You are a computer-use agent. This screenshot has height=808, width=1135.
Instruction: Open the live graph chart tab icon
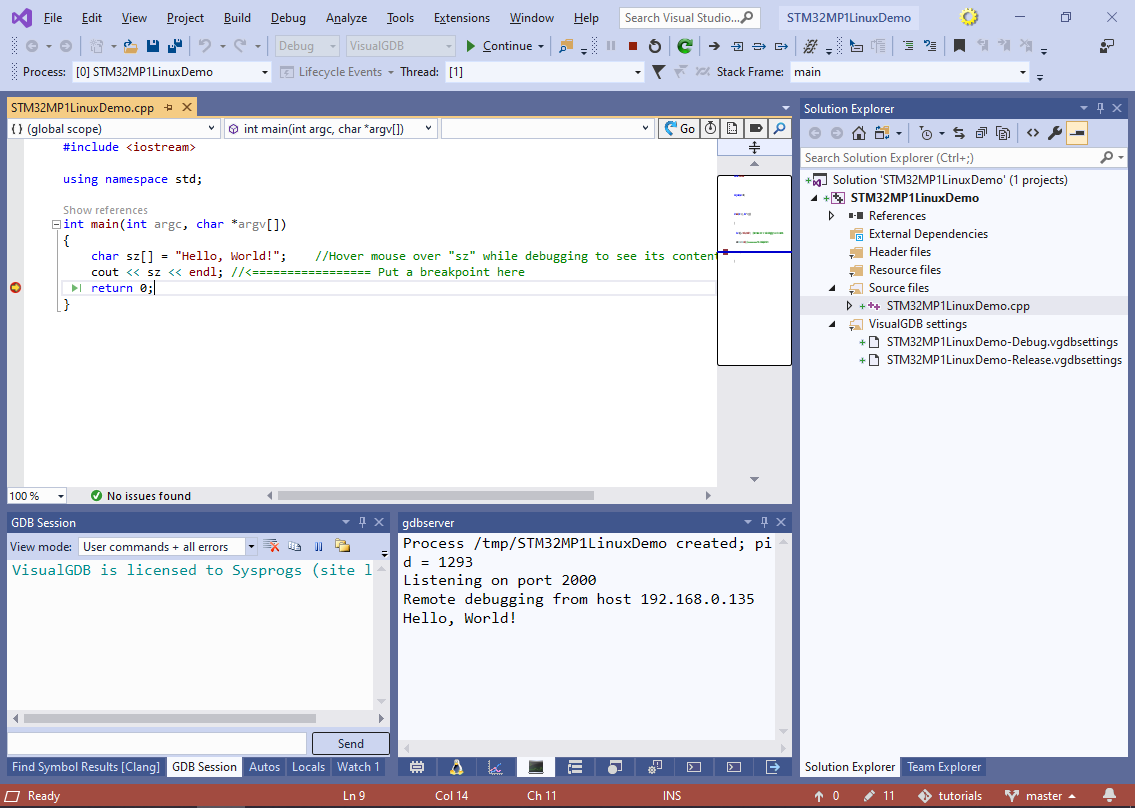[x=496, y=767]
